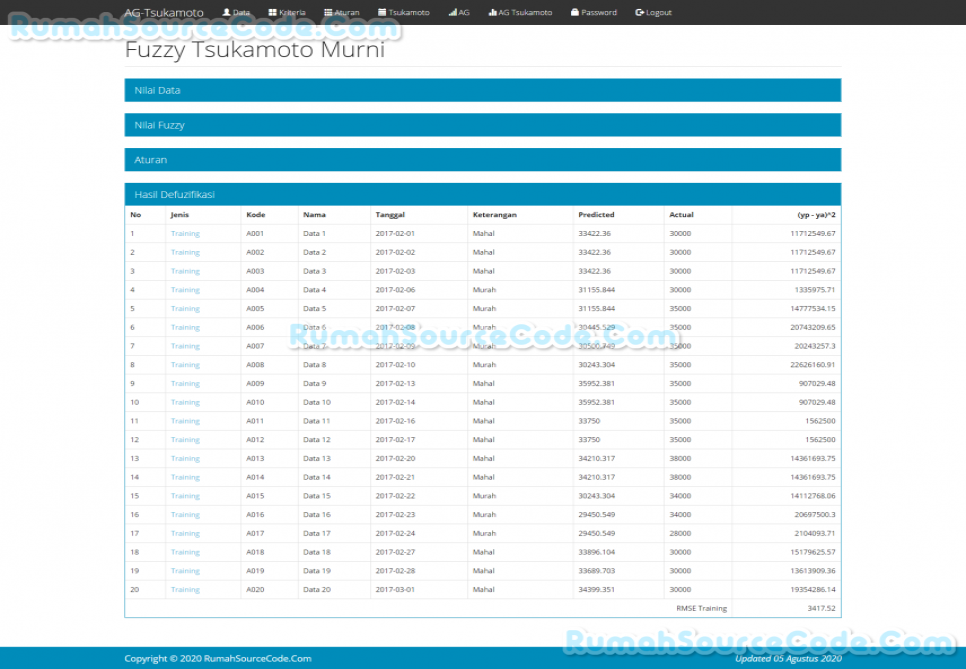Open Training link in row A018
Image resolution: width=966 pixels, height=669 pixels.
[x=185, y=552]
